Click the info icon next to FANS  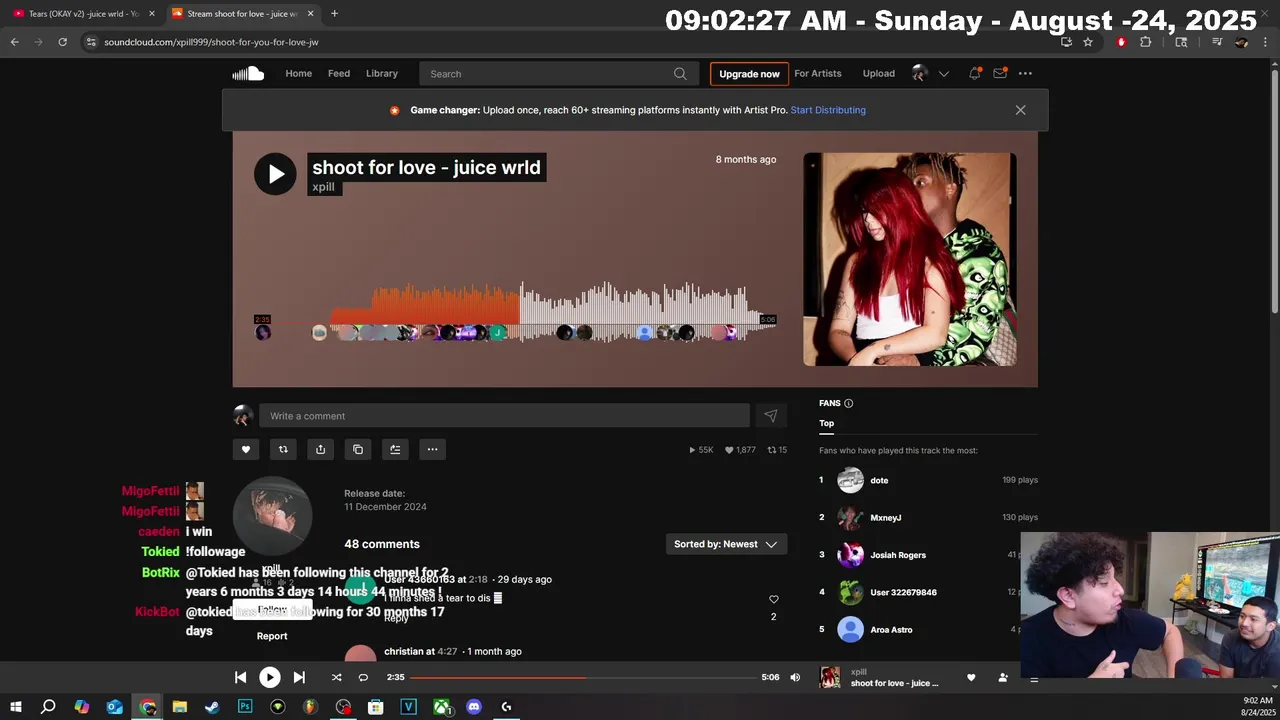click(x=849, y=403)
